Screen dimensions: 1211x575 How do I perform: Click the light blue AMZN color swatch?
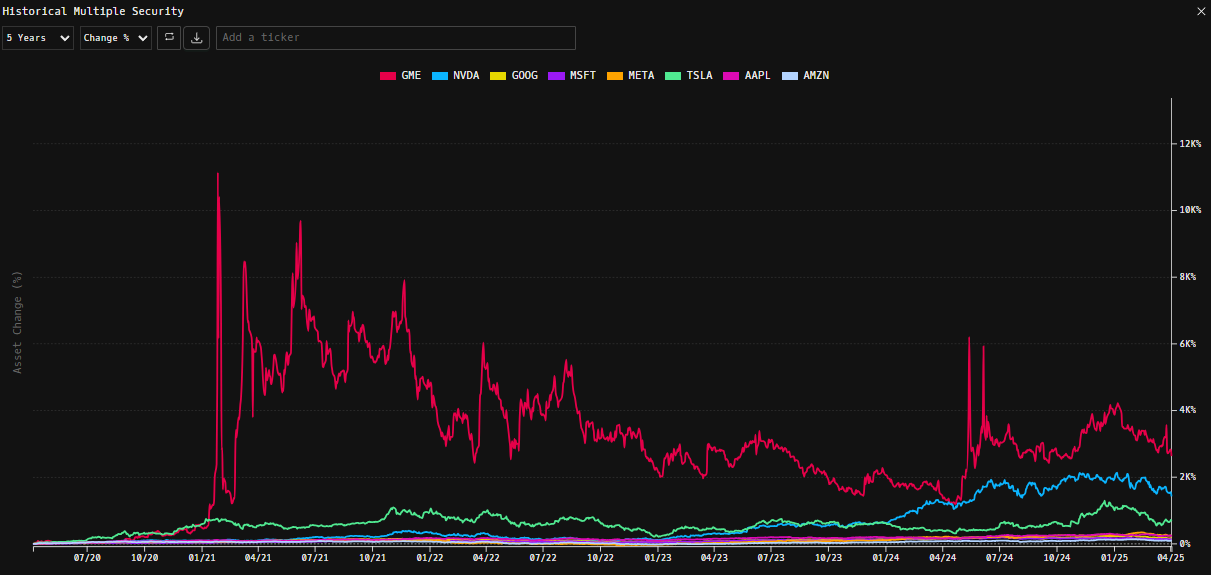click(790, 76)
